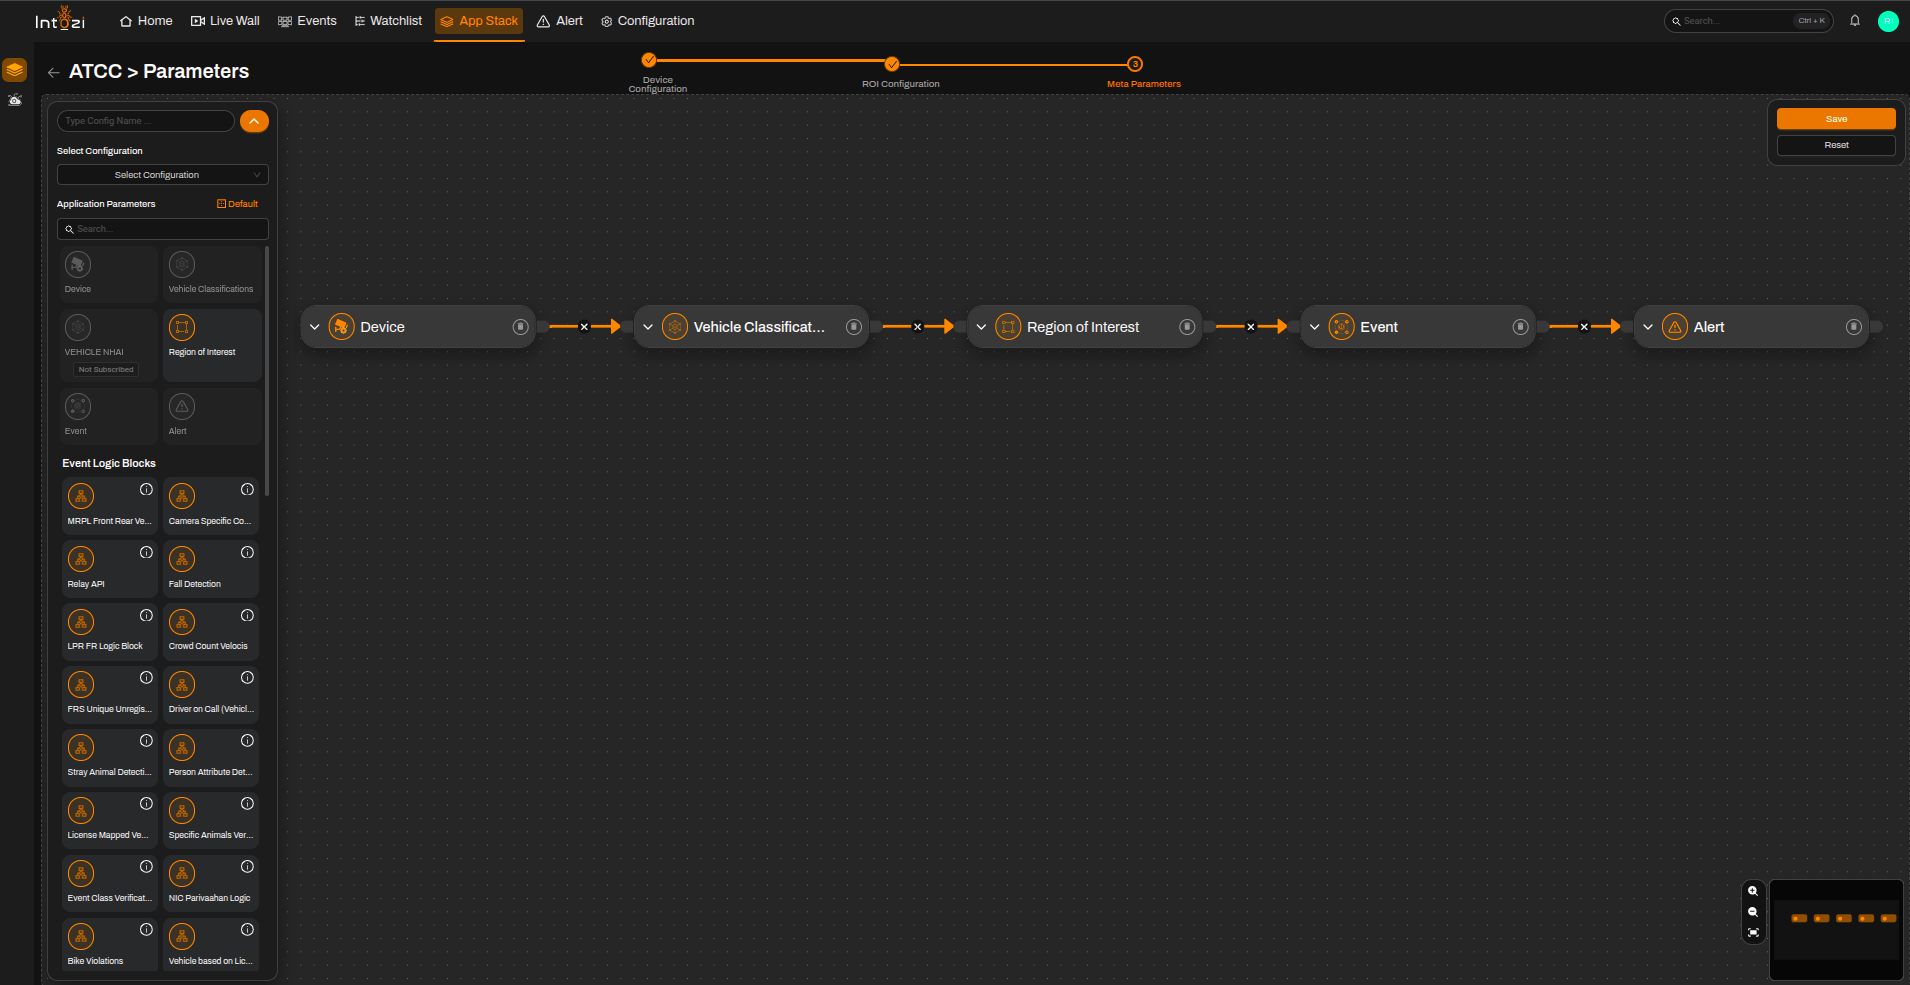Toggle the Device node stop button

tap(520, 327)
